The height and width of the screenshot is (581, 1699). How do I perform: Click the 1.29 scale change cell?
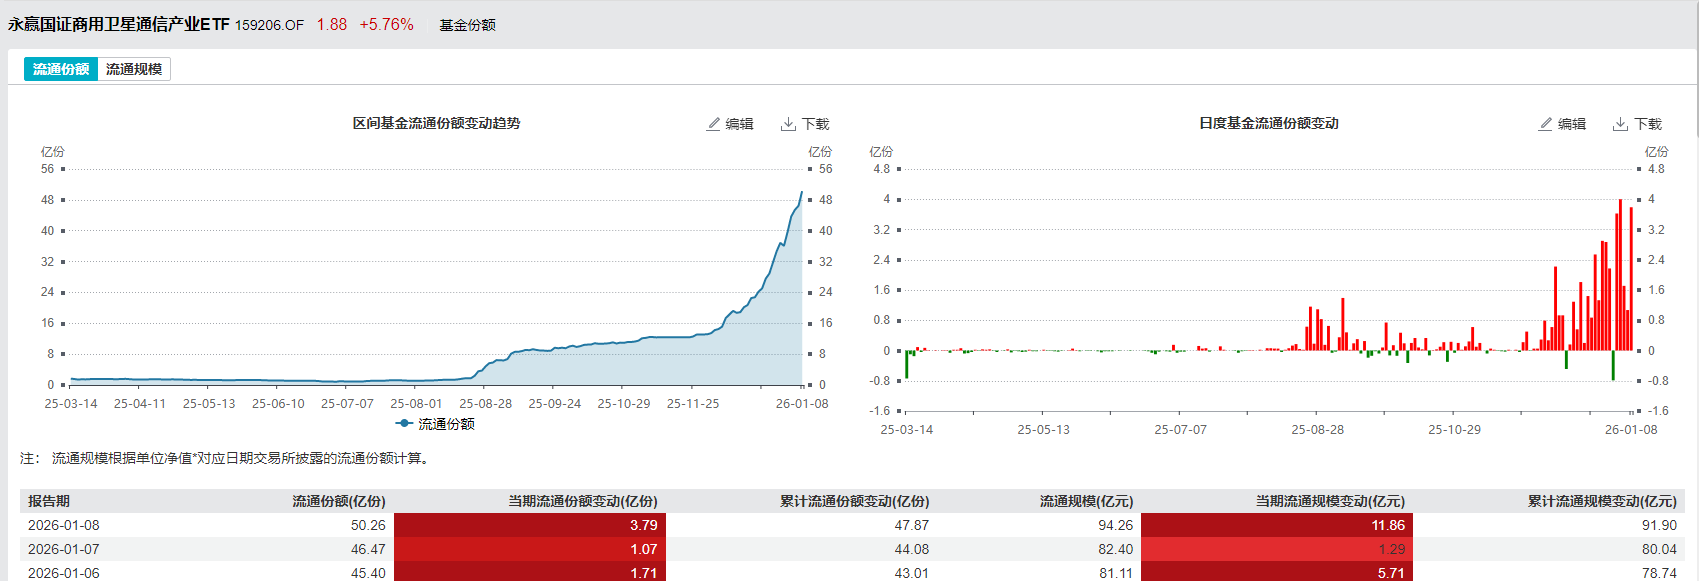click(x=1277, y=549)
